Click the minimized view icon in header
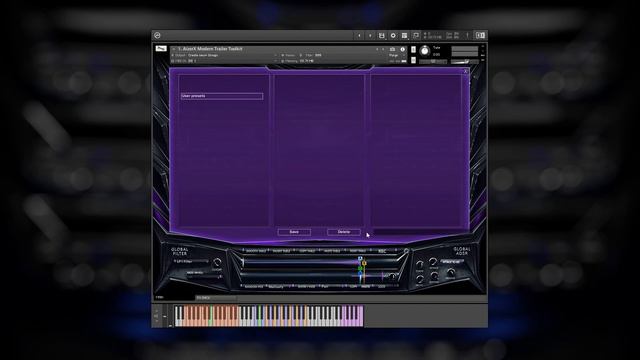The width and height of the screenshot is (640, 360). click(x=416, y=36)
